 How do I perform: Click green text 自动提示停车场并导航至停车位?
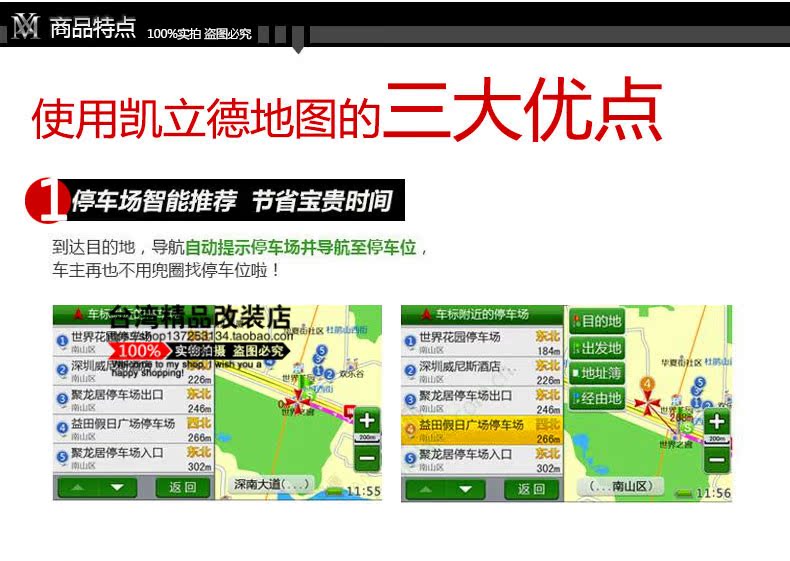pyautogui.click(x=301, y=247)
